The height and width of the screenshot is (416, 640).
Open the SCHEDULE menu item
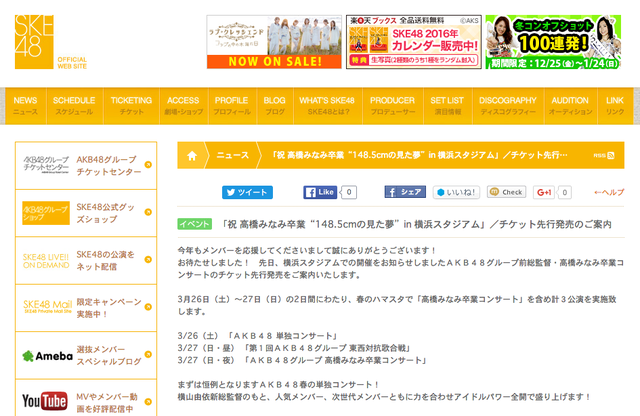click(x=74, y=106)
